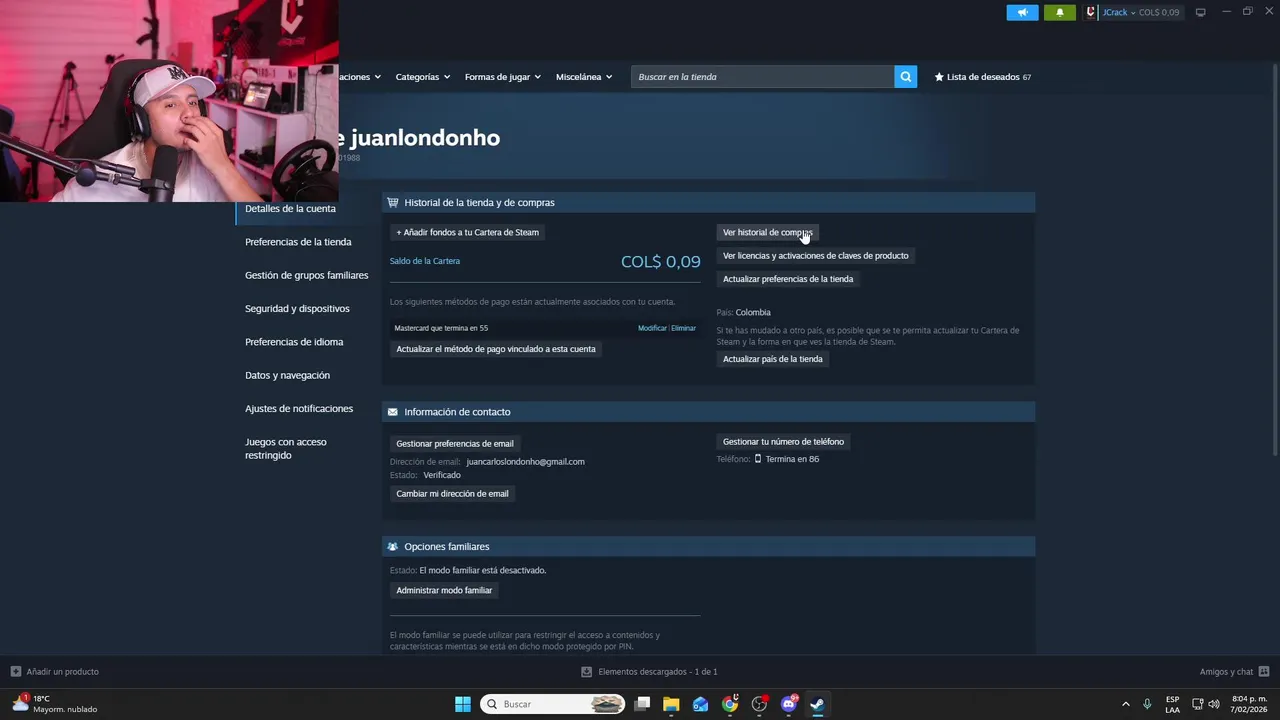This screenshot has height=720, width=1280.
Task: Open the clock showing 8:04 p. m.
Action: pyautogui.click(x=1249, y=704)
